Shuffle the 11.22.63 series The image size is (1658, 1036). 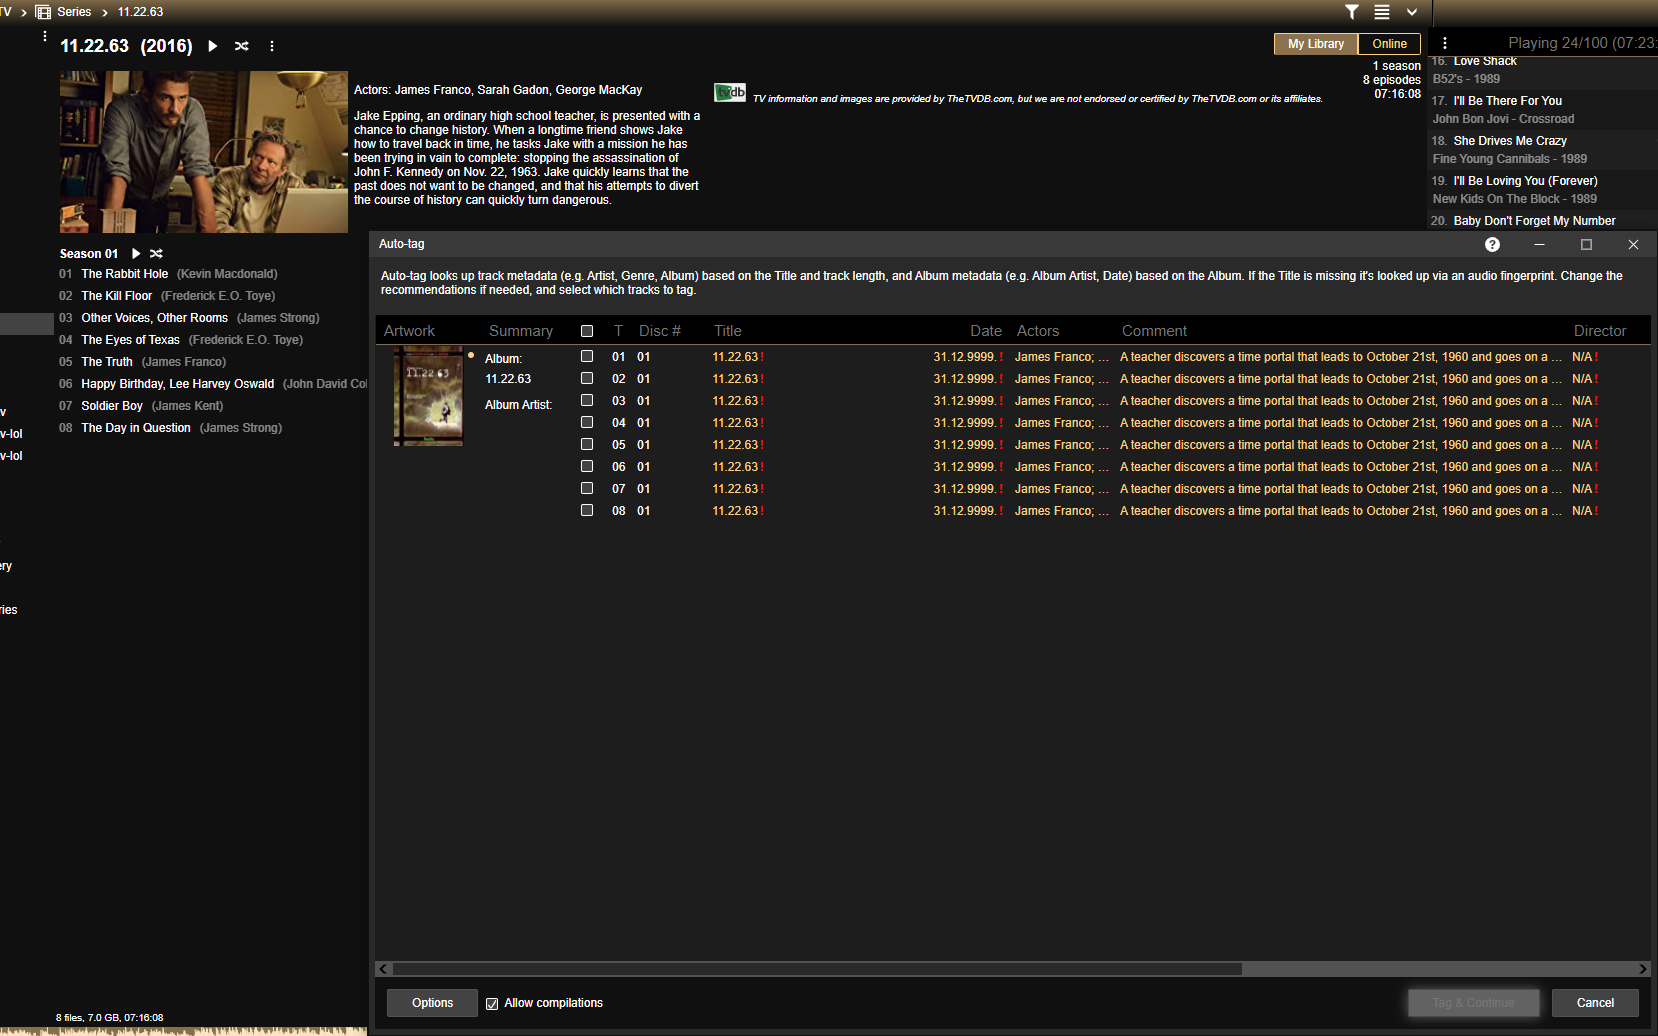[x=241, y=46]
